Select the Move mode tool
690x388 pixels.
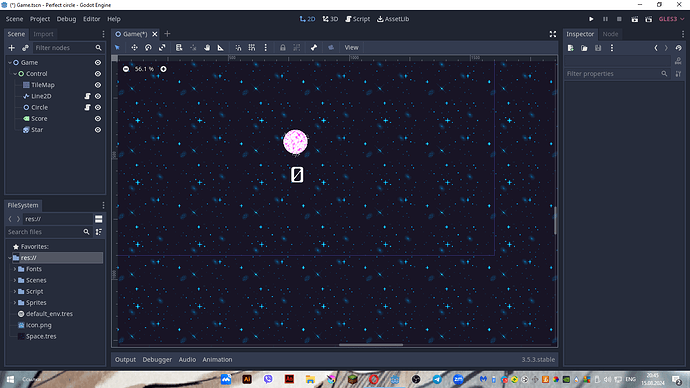134,48
